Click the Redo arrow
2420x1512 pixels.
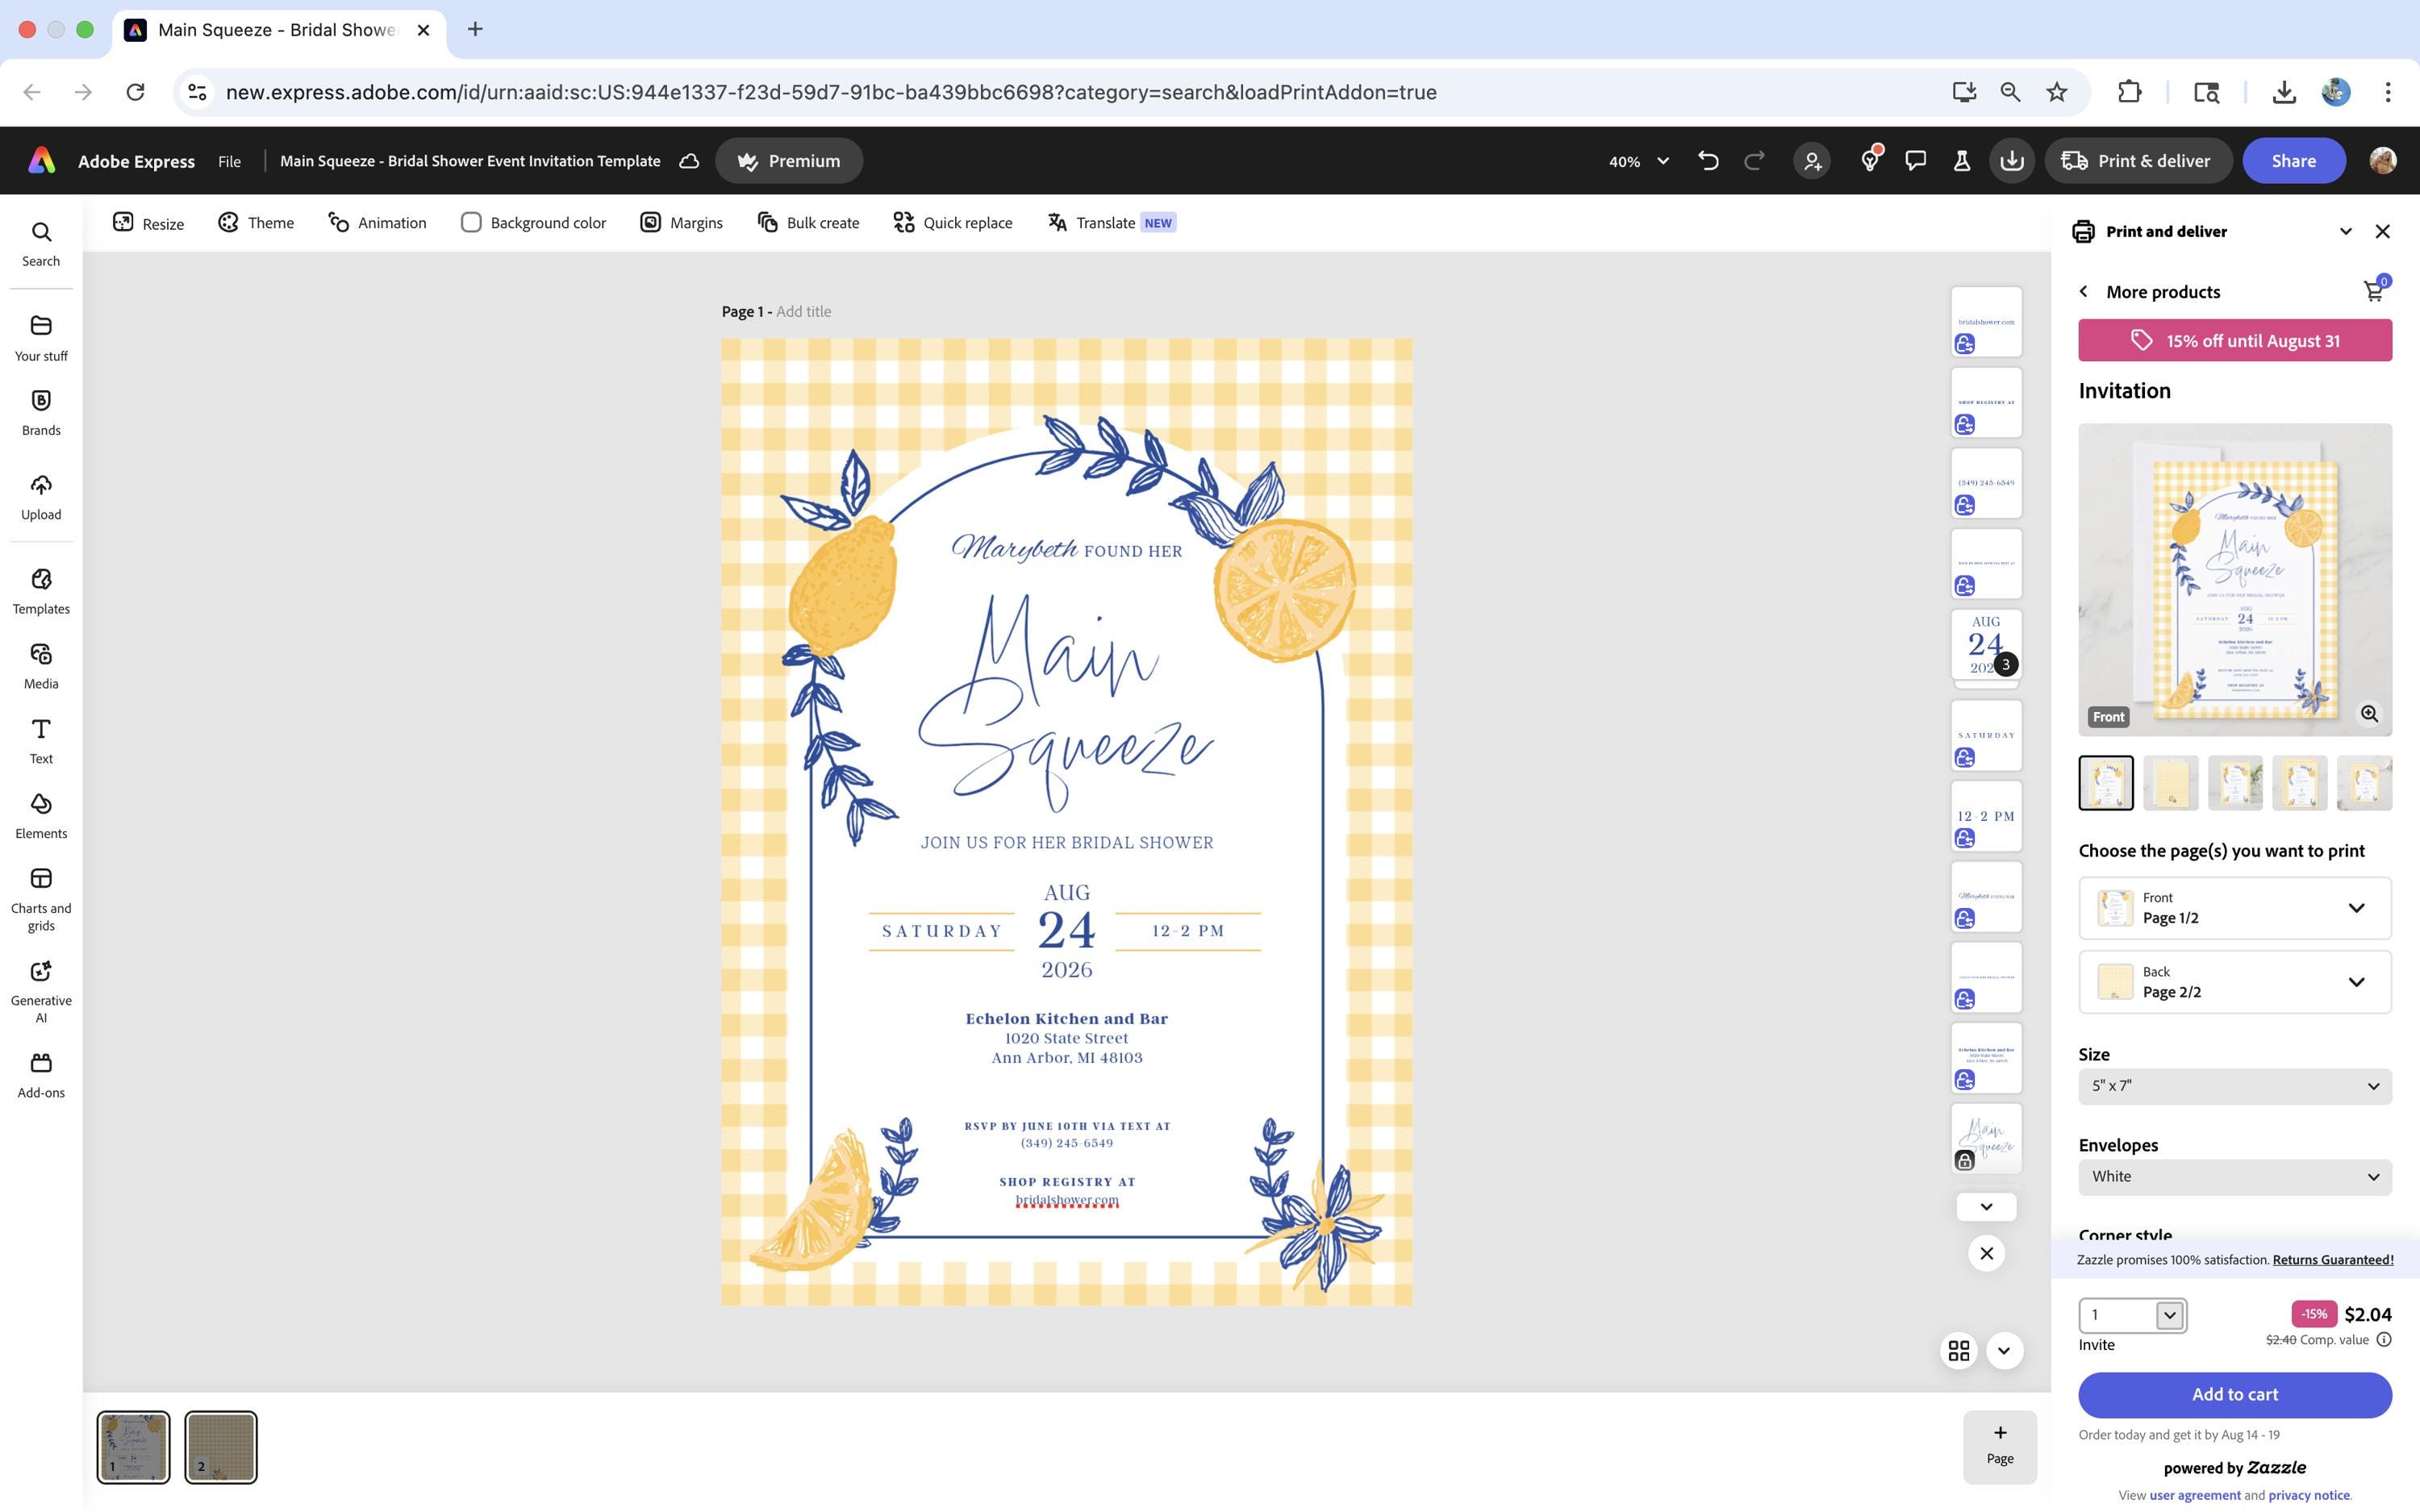pos(1754,161)
